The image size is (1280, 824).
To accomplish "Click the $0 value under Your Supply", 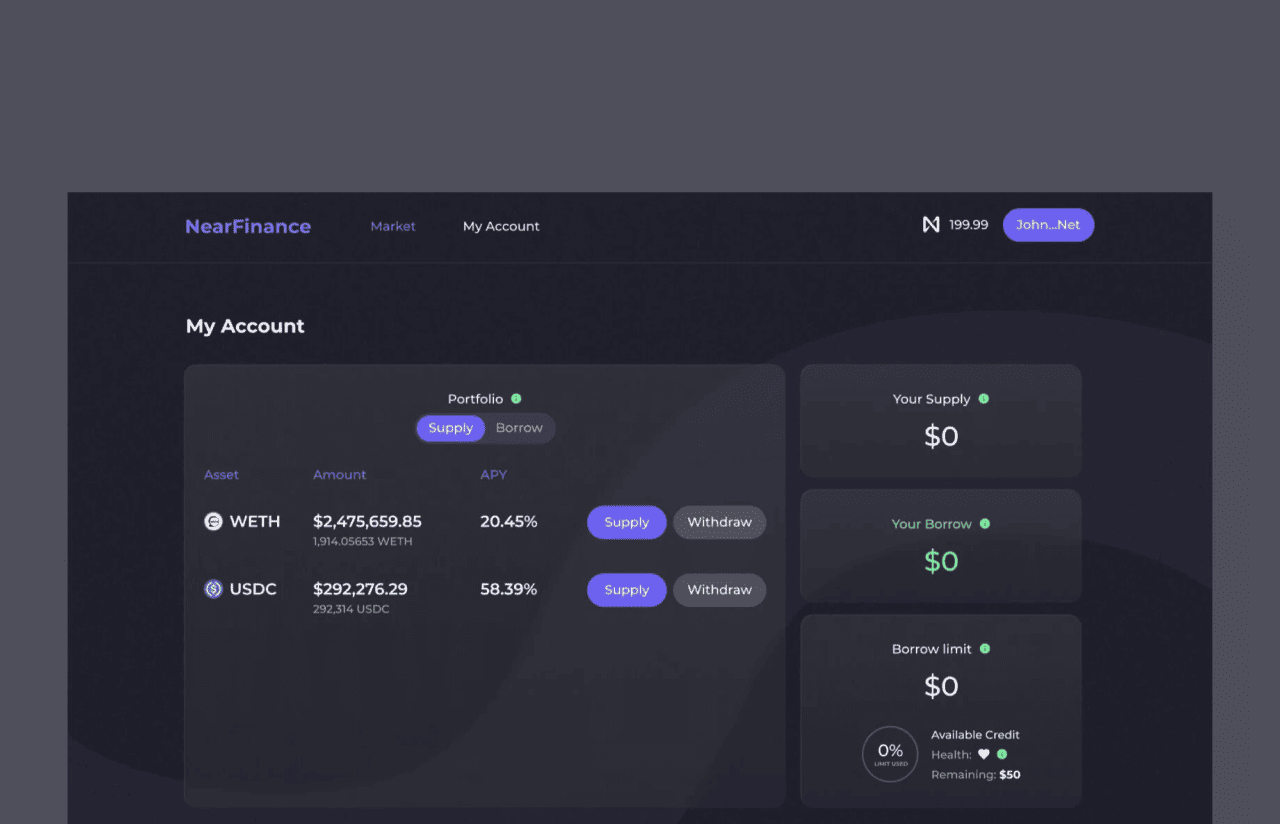I will tap(941, 436).
